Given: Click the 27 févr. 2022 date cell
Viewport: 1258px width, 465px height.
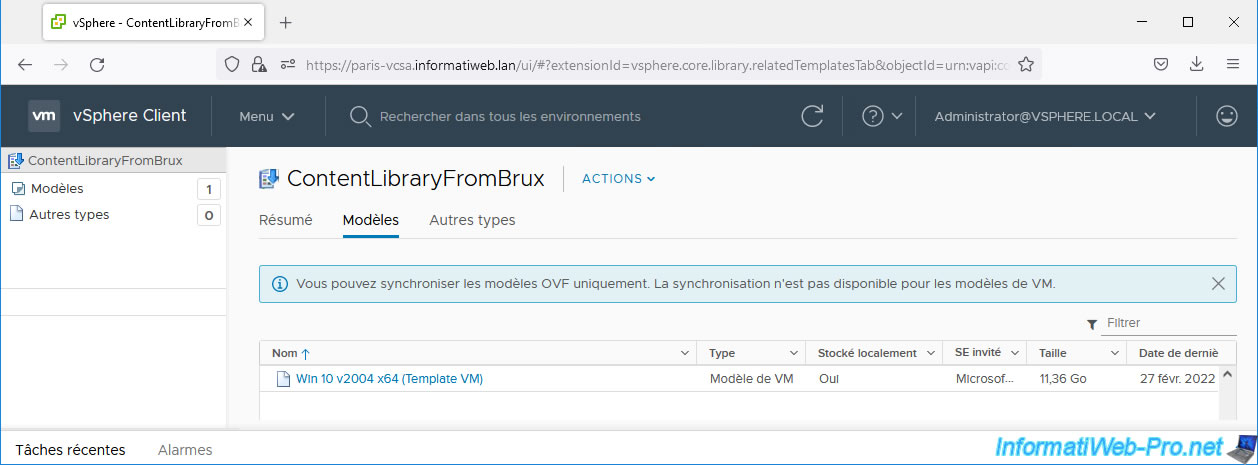Looking at the screenshot, I should pos(1179,379).
